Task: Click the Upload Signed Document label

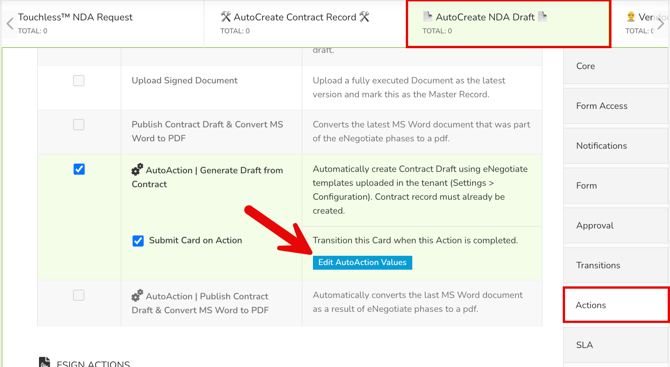Action: pos(184,80)
